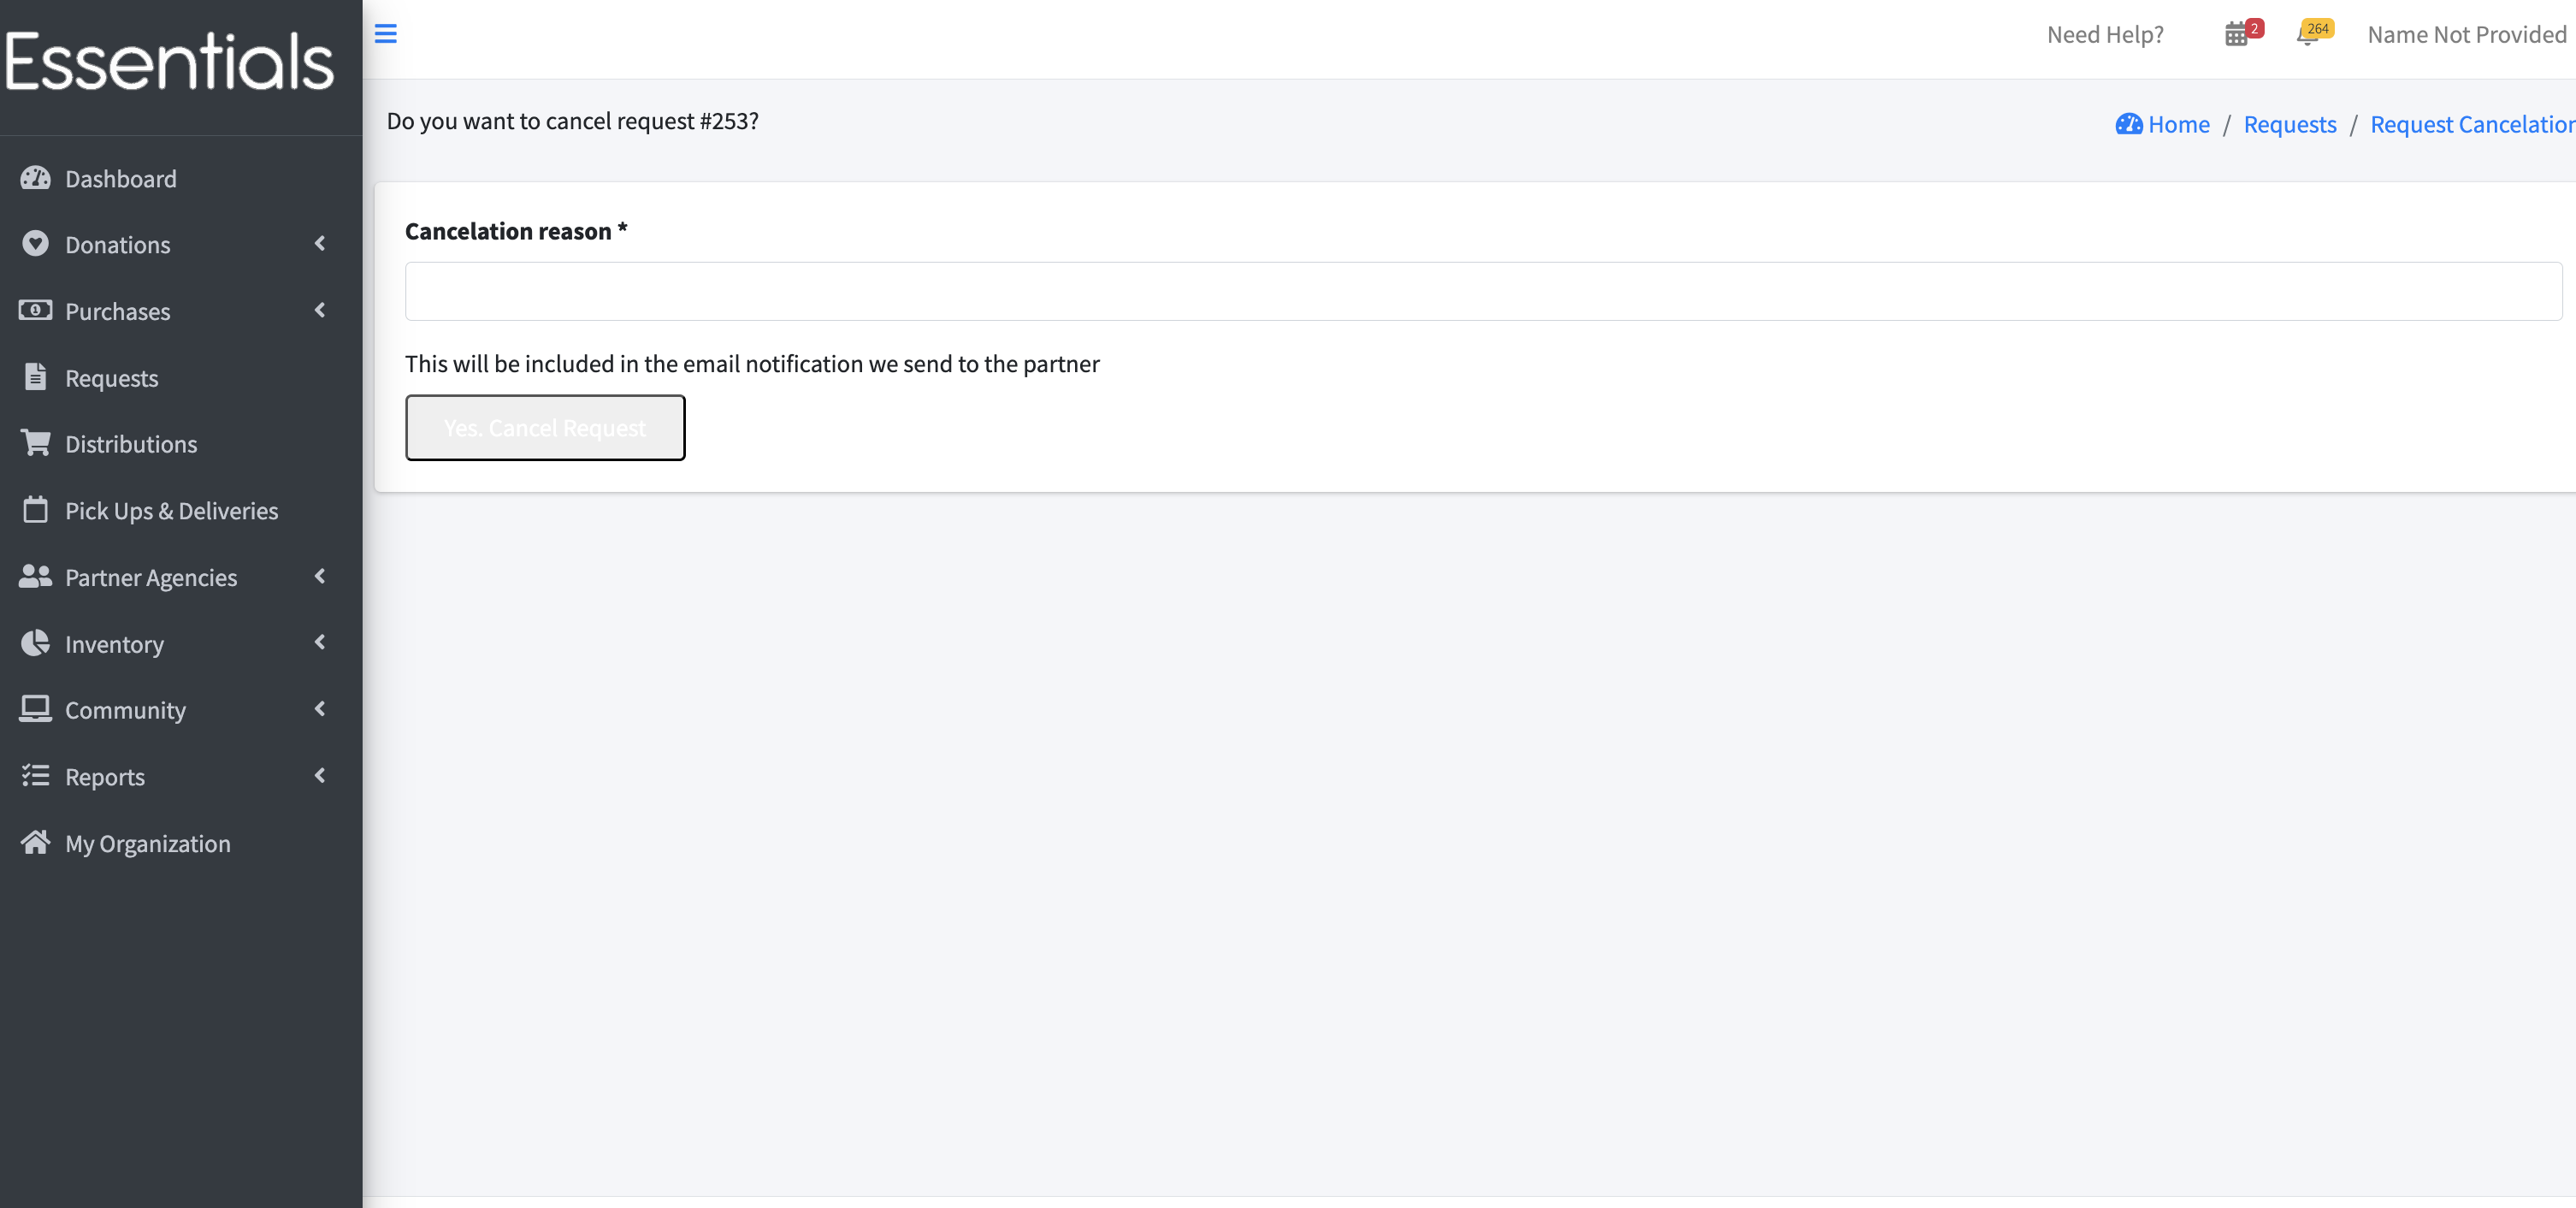Click the Dashboard gauge icon in sidebar
Viewport: 2576px width, 1208px height.
[35, 178]
